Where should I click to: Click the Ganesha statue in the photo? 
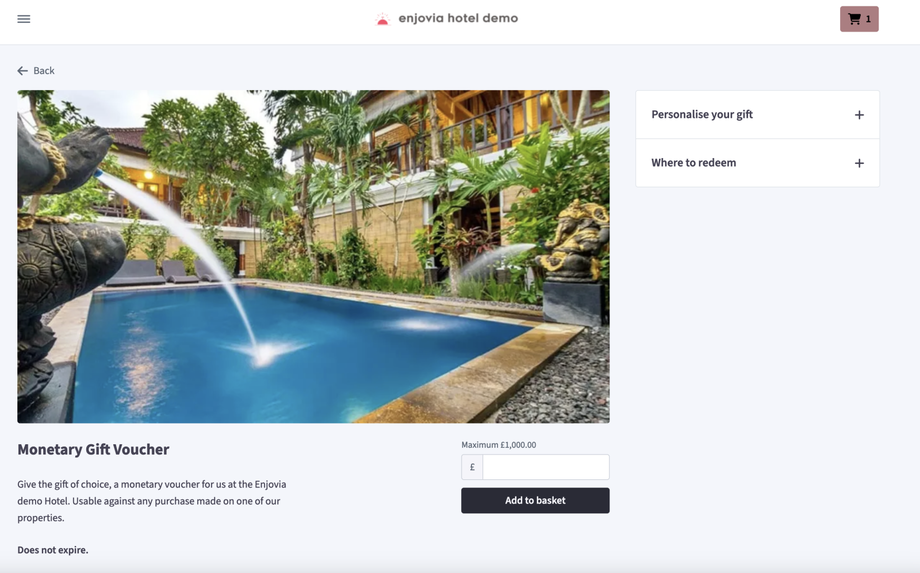(575, 240)
